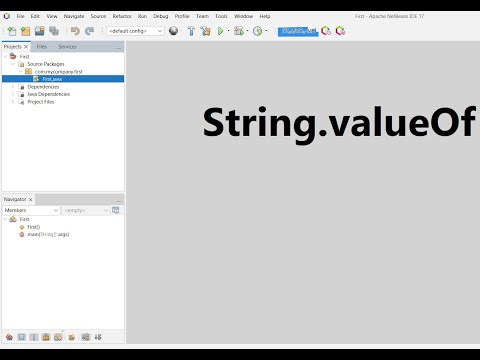Image resolution: width=480 pixels, height=360 pixels.
Task: Toggle Show Non-Public Members in Navigator
Action: pyautogui.click(x=46, y=337)
